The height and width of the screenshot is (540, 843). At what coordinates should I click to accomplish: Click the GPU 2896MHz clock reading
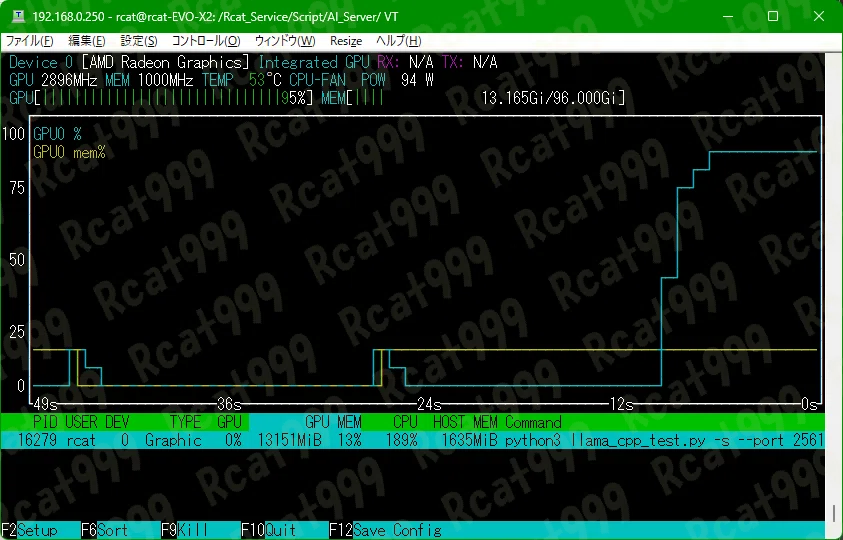coord(53,80)
